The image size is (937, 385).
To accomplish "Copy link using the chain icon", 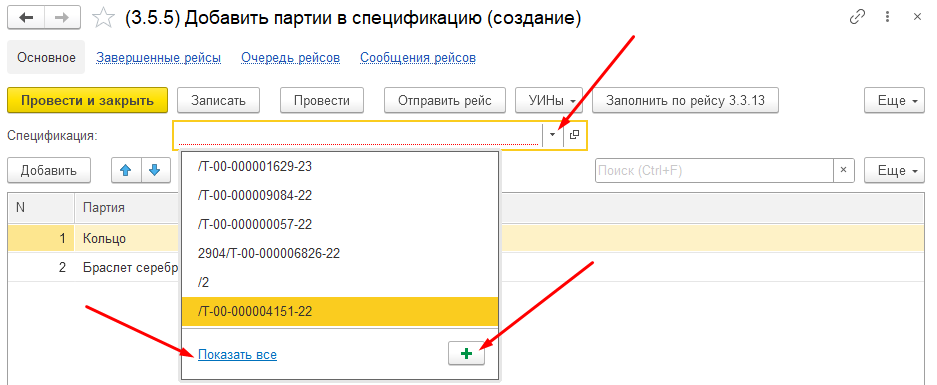I will [x=857, y=17].
